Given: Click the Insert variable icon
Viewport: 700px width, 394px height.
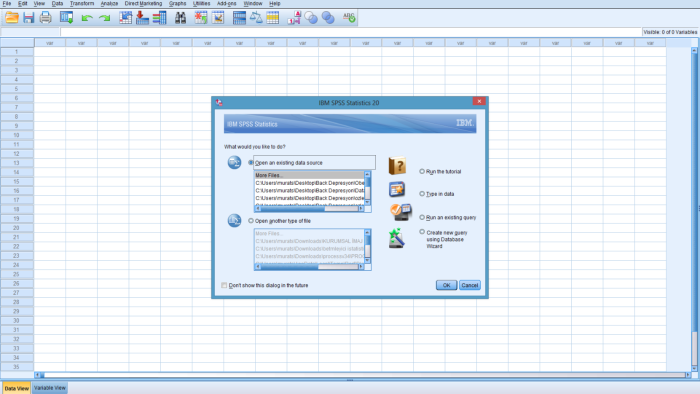Looking at the screenshot, I should coord(218,18).
